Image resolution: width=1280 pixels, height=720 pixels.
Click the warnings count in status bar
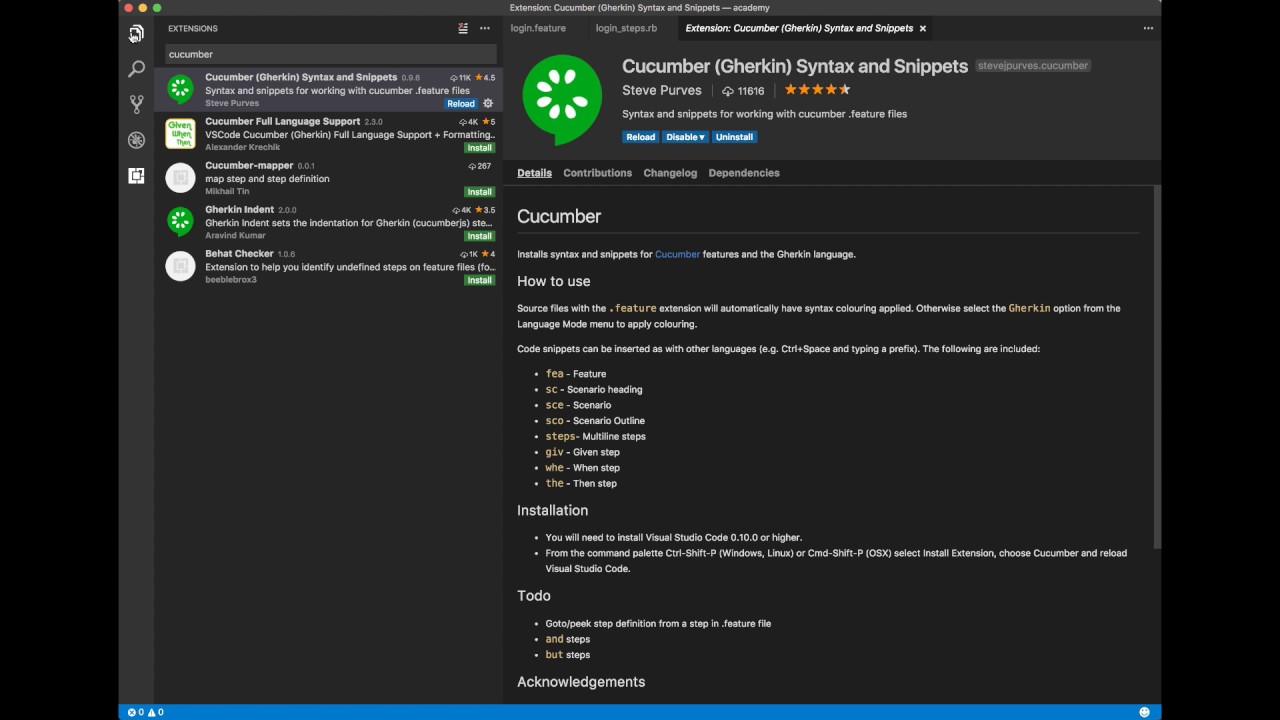[156, 712]
